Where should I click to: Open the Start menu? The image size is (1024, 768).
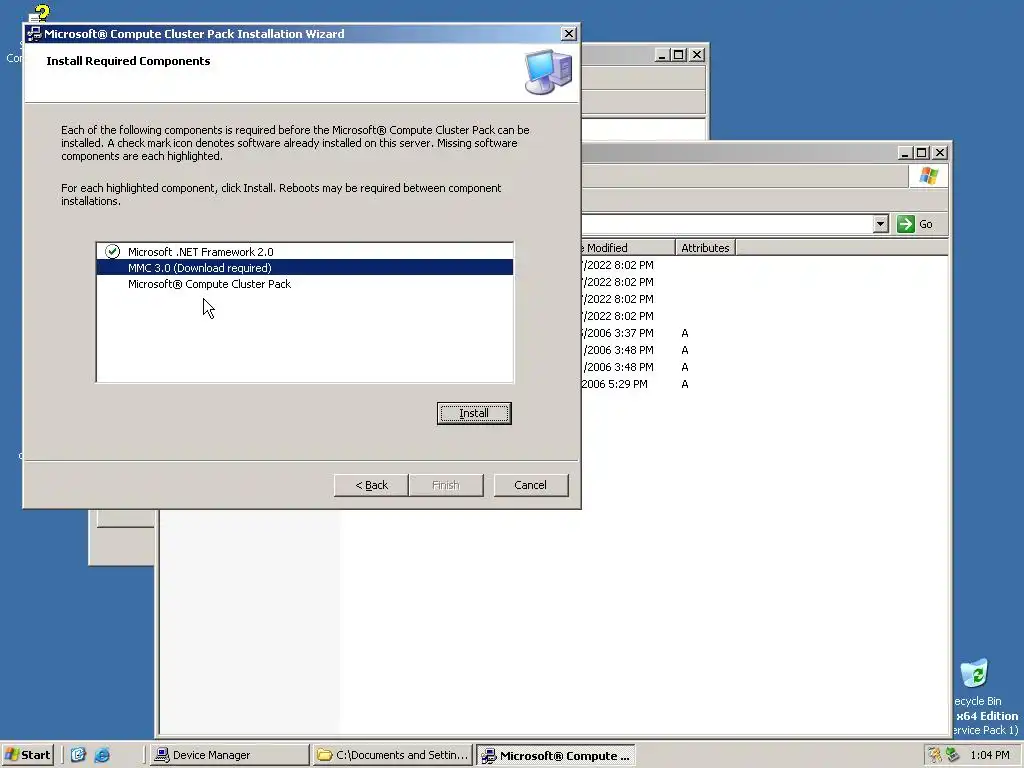[27, 755]
